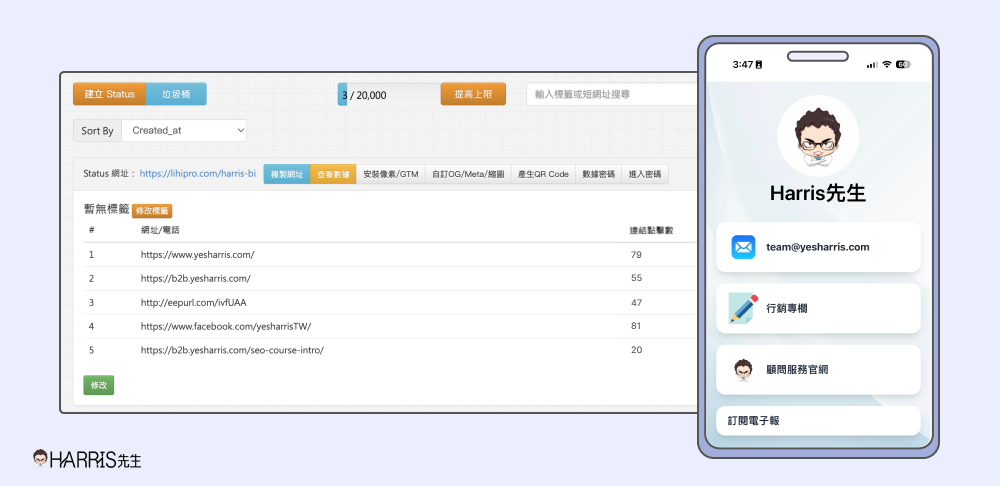Click the phone battery status icon

904,64
